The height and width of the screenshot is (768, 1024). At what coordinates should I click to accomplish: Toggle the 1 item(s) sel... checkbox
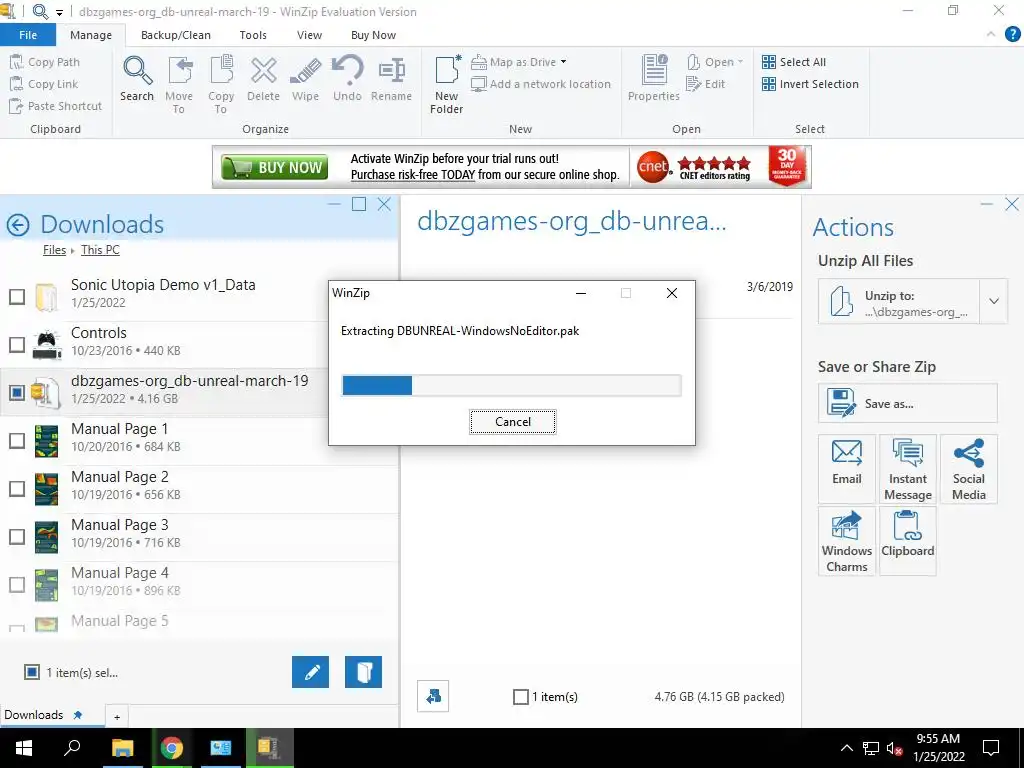(31, 672)
